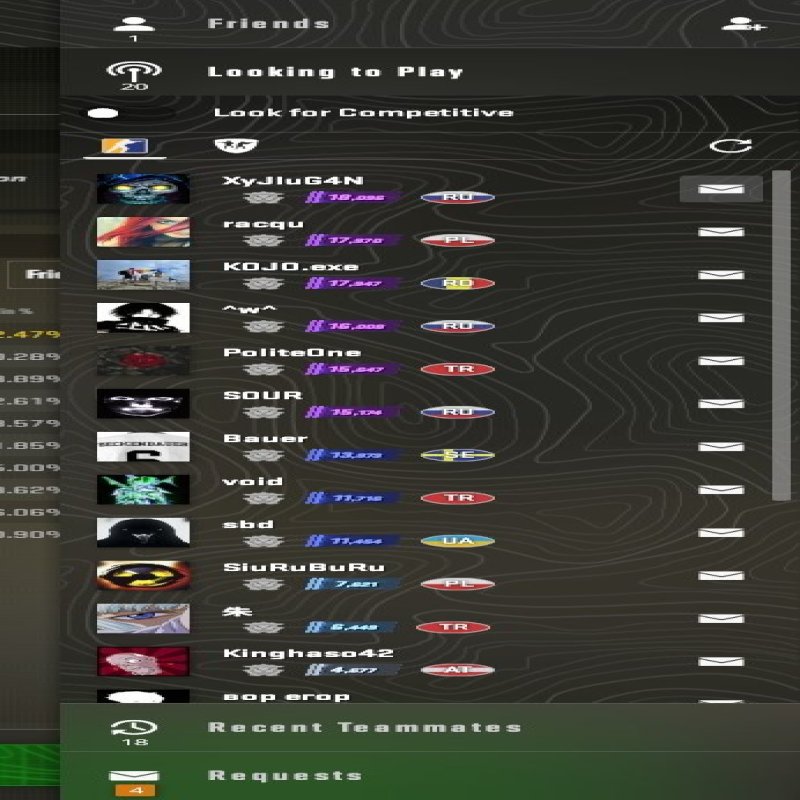Switch to the Competitive mode tab icon
The image size is (800, 800).
coord(236,146)
